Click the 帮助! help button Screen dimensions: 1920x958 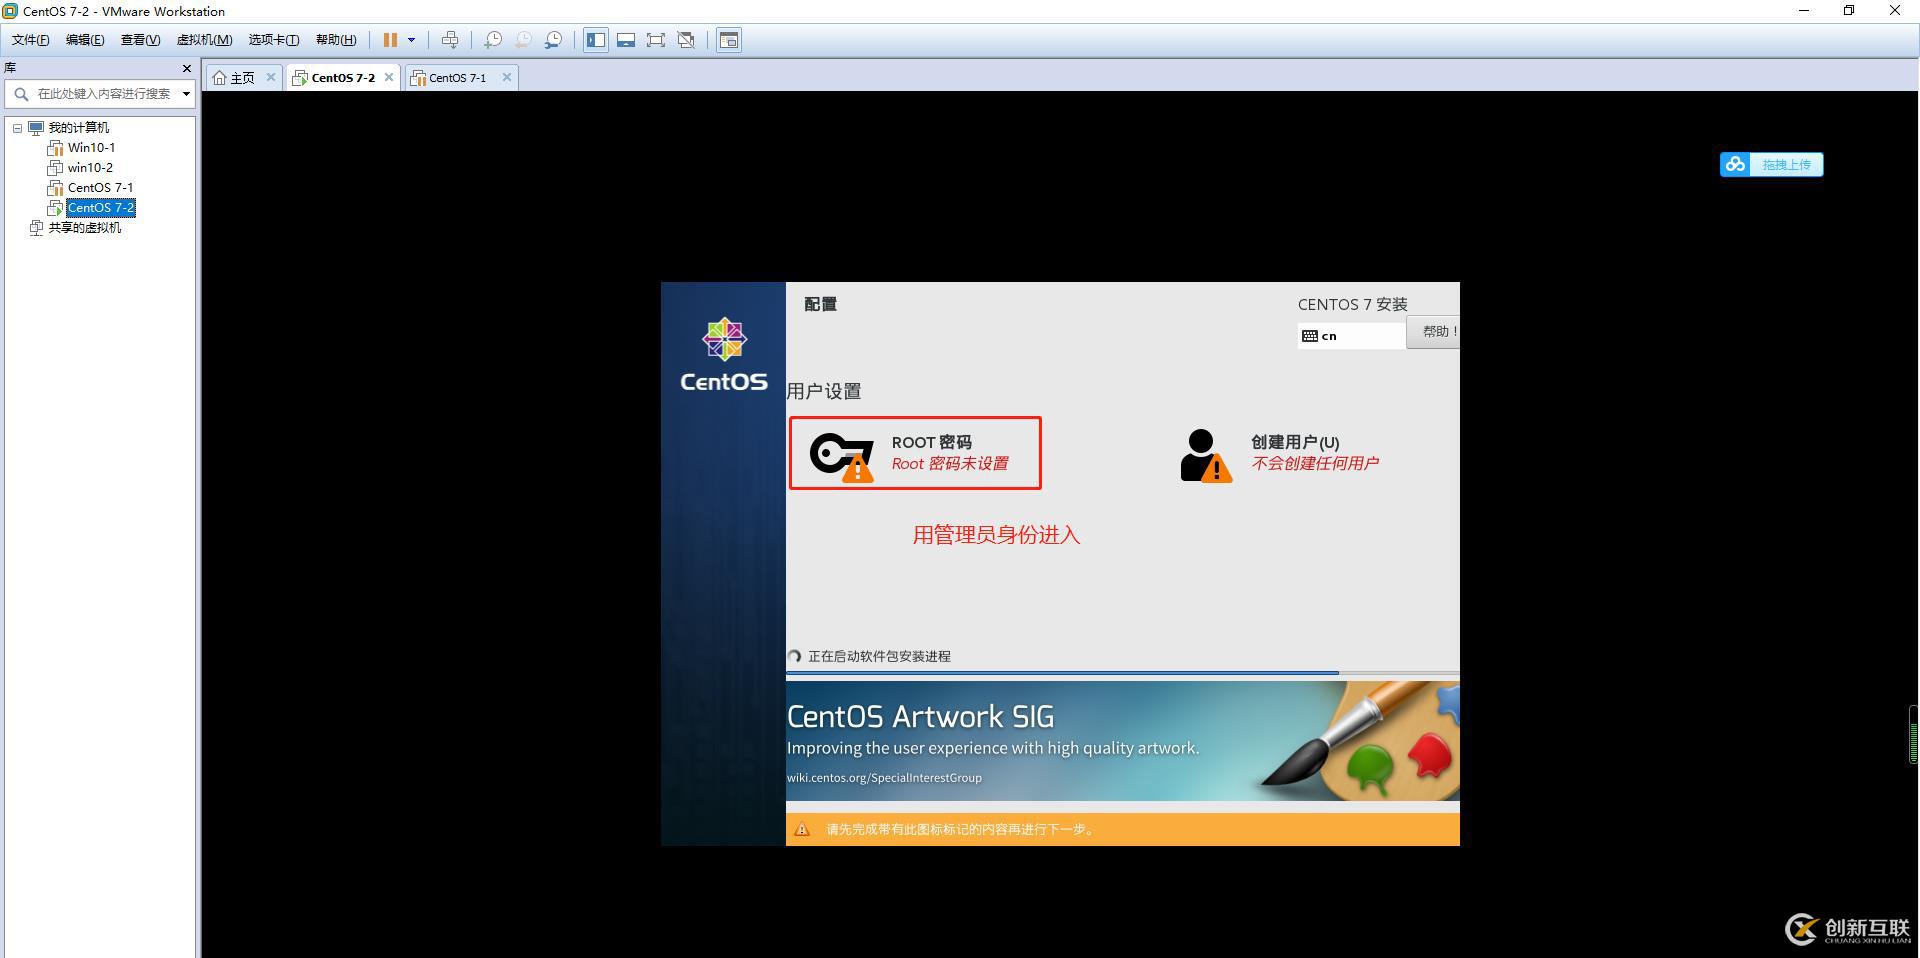tap(1433, 332)
